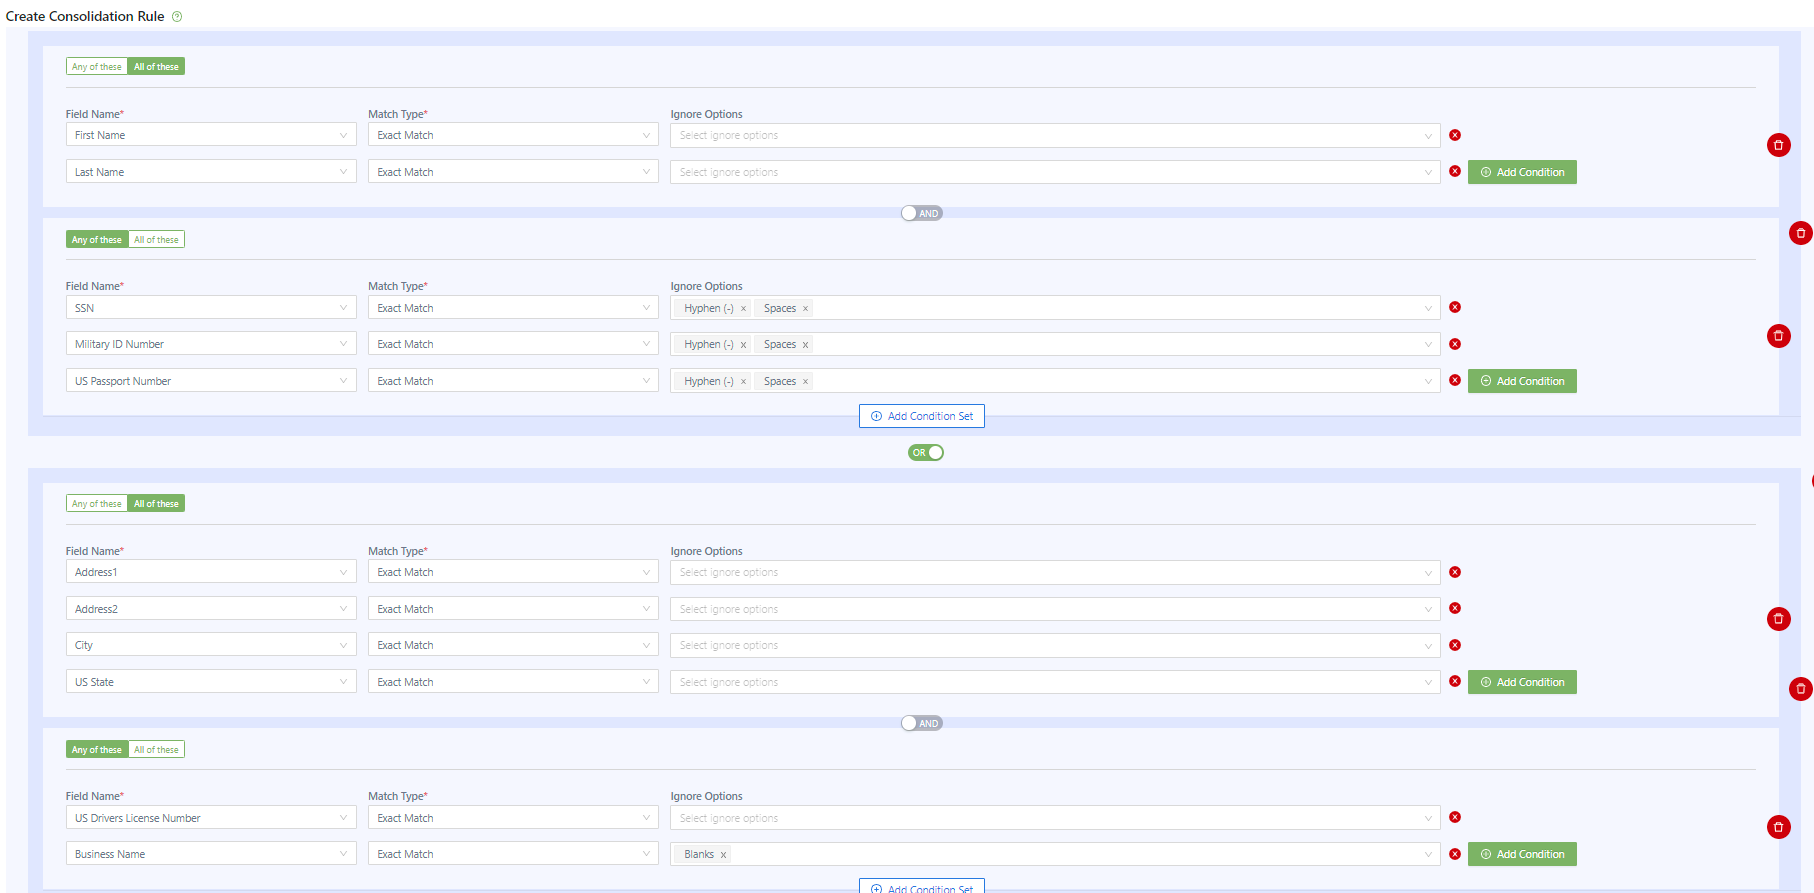Screen dimensions: 1814x893
Task: Open the Ignore Options dropdown for Address1
Action: coord(1054,572)
